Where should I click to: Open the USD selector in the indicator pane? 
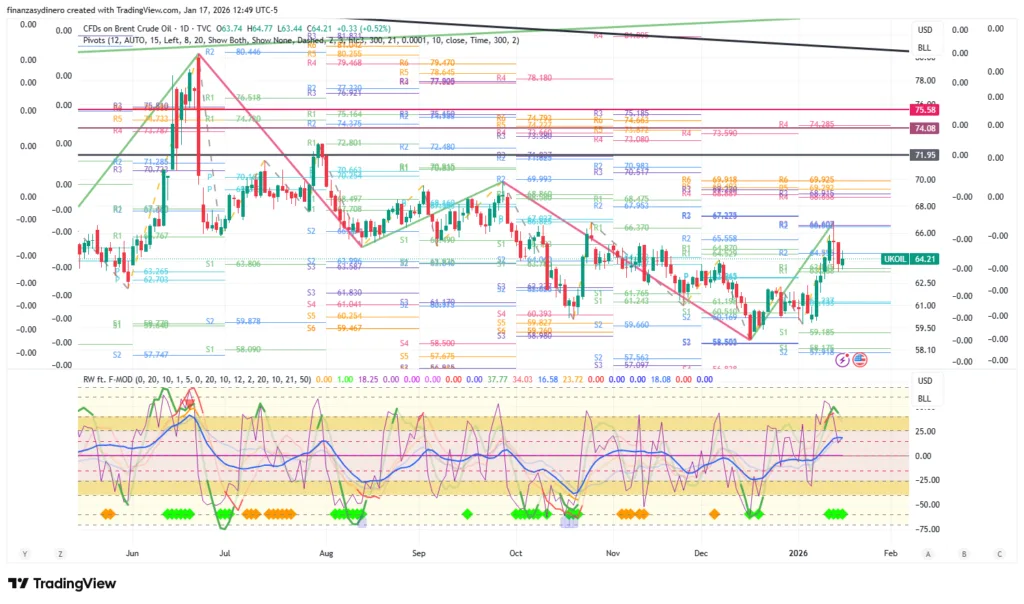(924, 380)
